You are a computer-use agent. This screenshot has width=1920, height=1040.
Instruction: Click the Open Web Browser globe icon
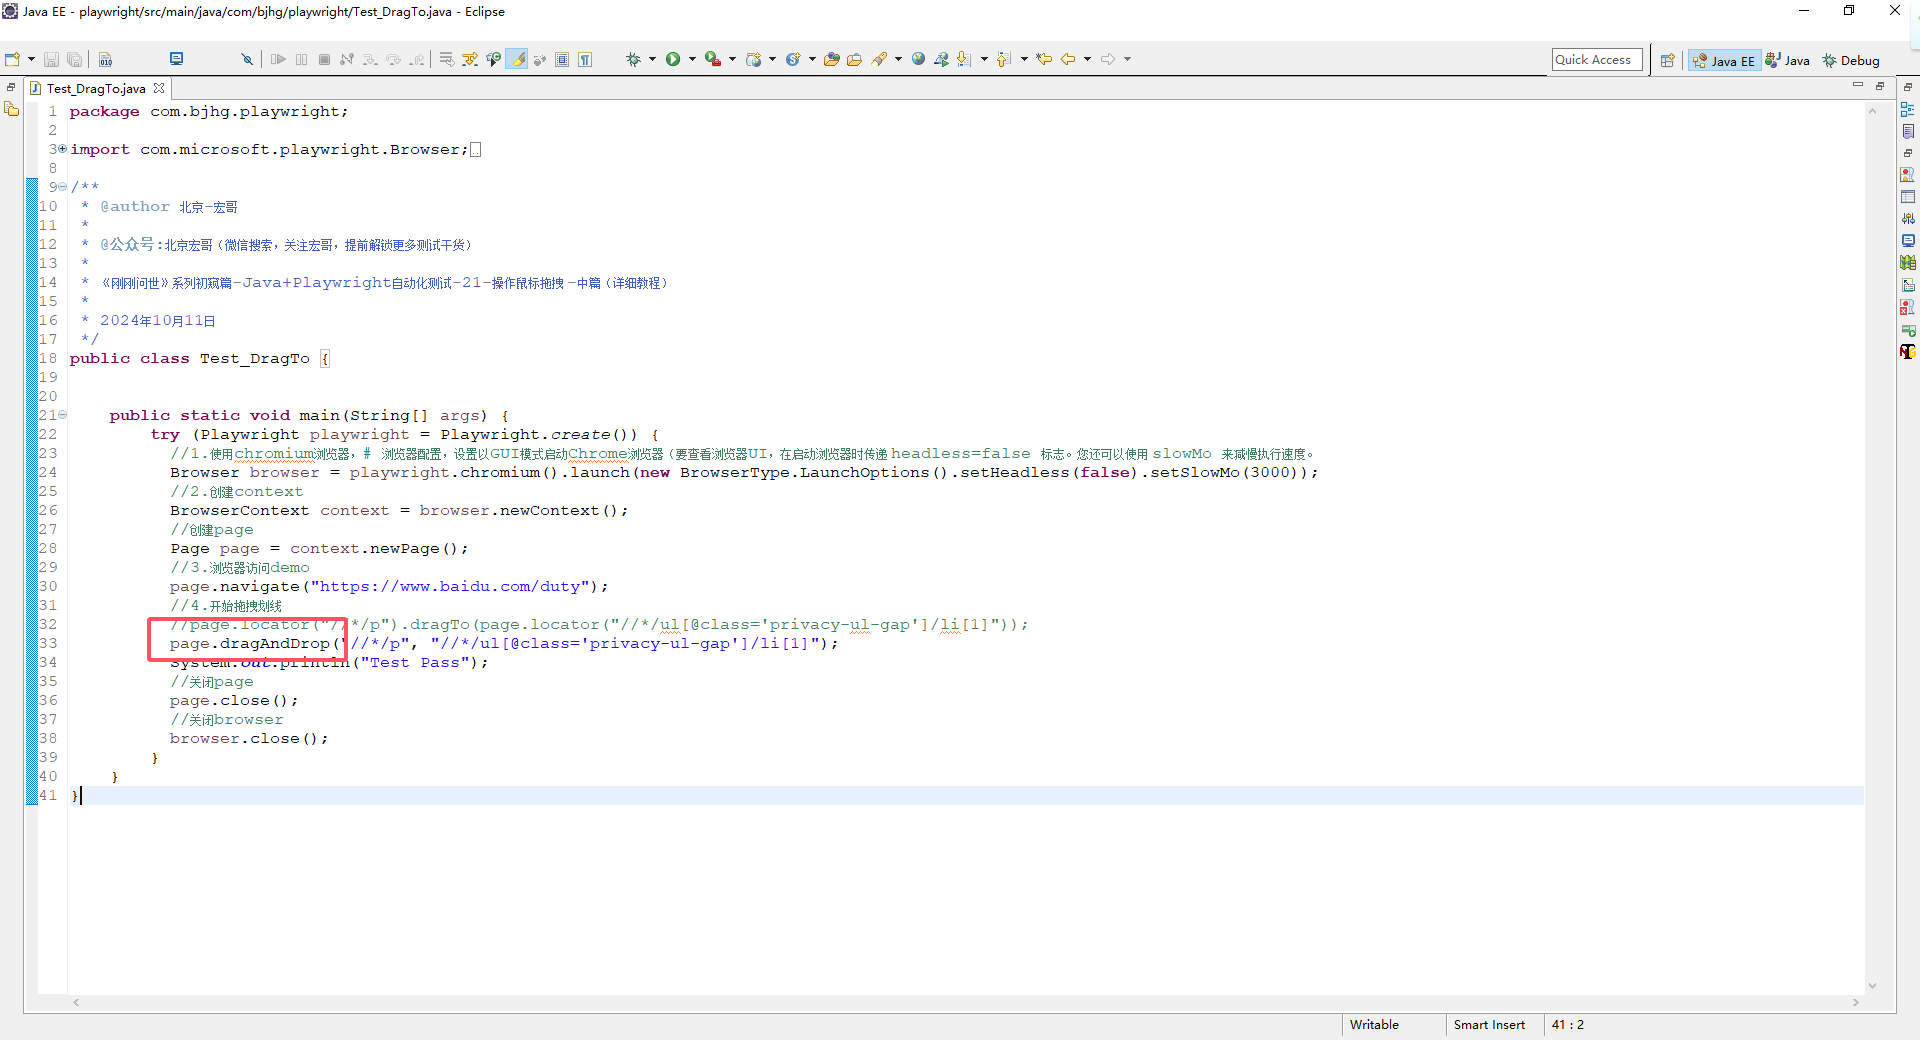[x=918, y=60]
